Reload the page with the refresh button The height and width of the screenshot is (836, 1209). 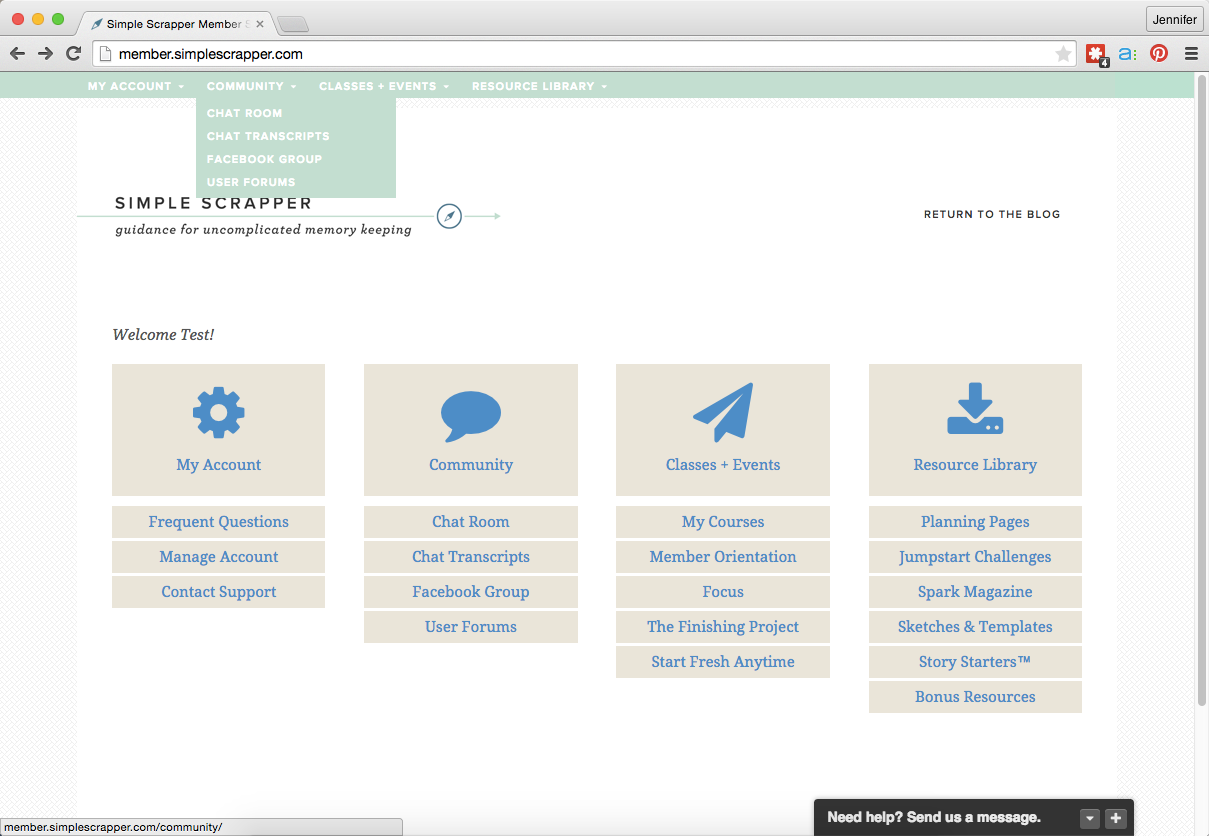point(73,54)
